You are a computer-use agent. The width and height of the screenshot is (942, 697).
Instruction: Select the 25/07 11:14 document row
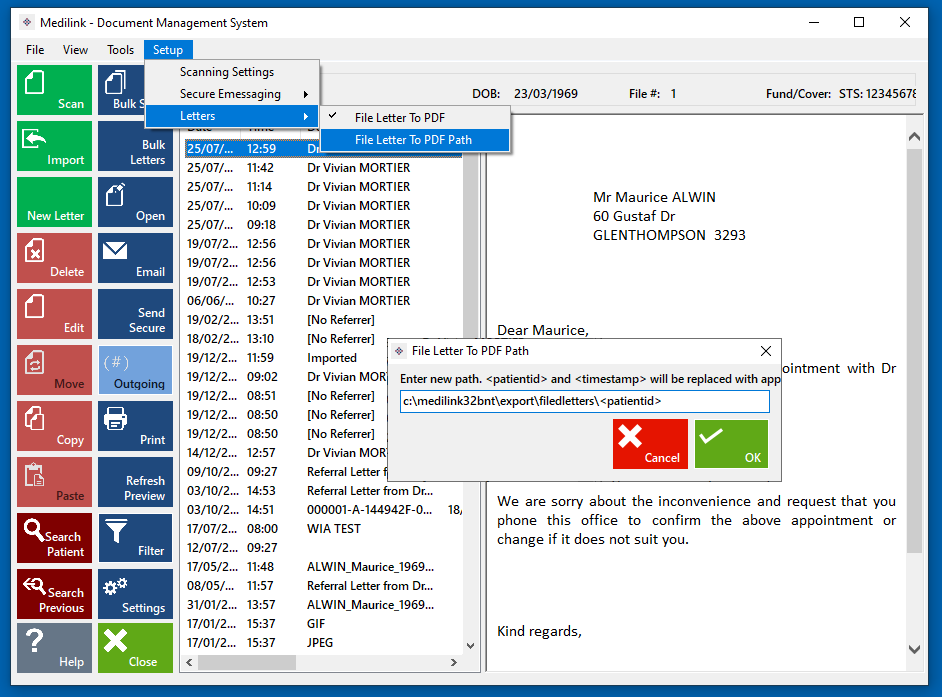(x=323, y=187)
